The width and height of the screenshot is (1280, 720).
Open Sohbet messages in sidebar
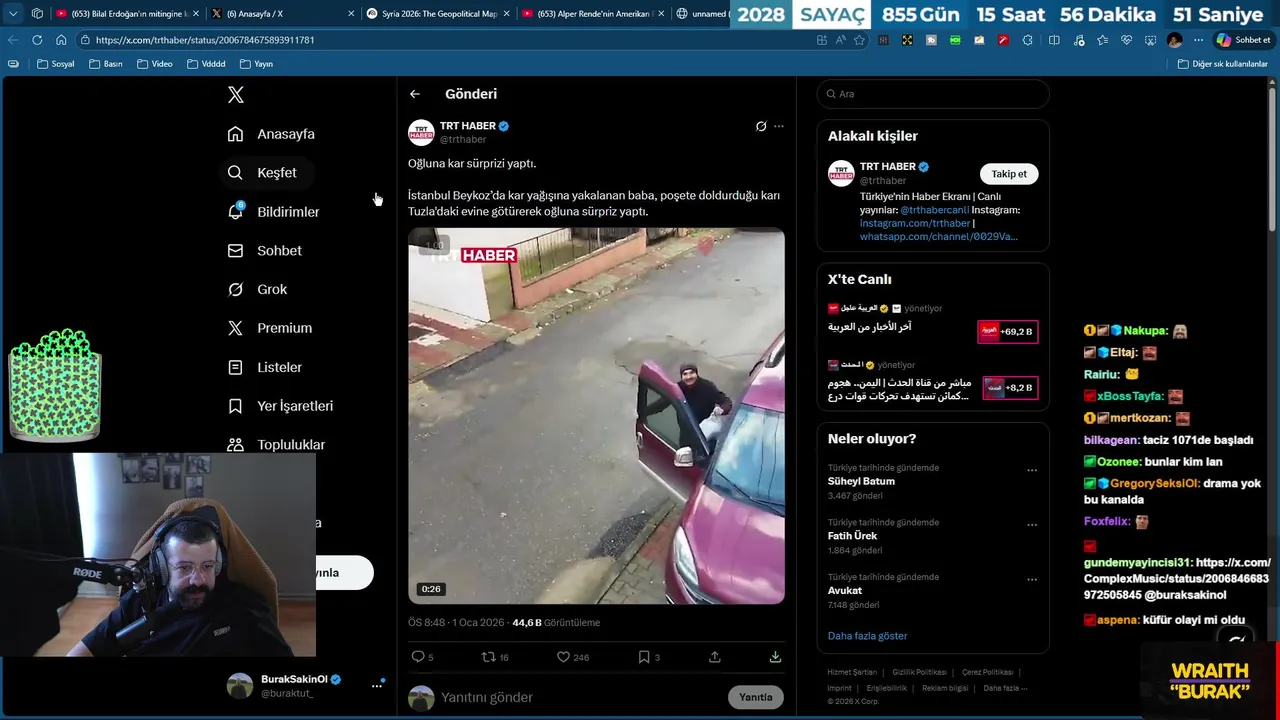tap(264, 251)
